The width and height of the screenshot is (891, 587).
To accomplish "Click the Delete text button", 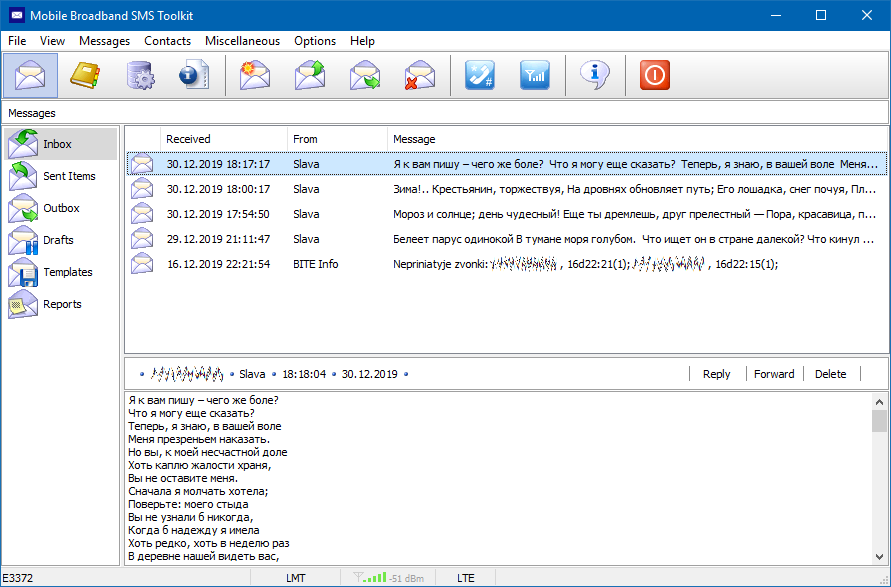I will pyautogui.click(x=831, y=373).
